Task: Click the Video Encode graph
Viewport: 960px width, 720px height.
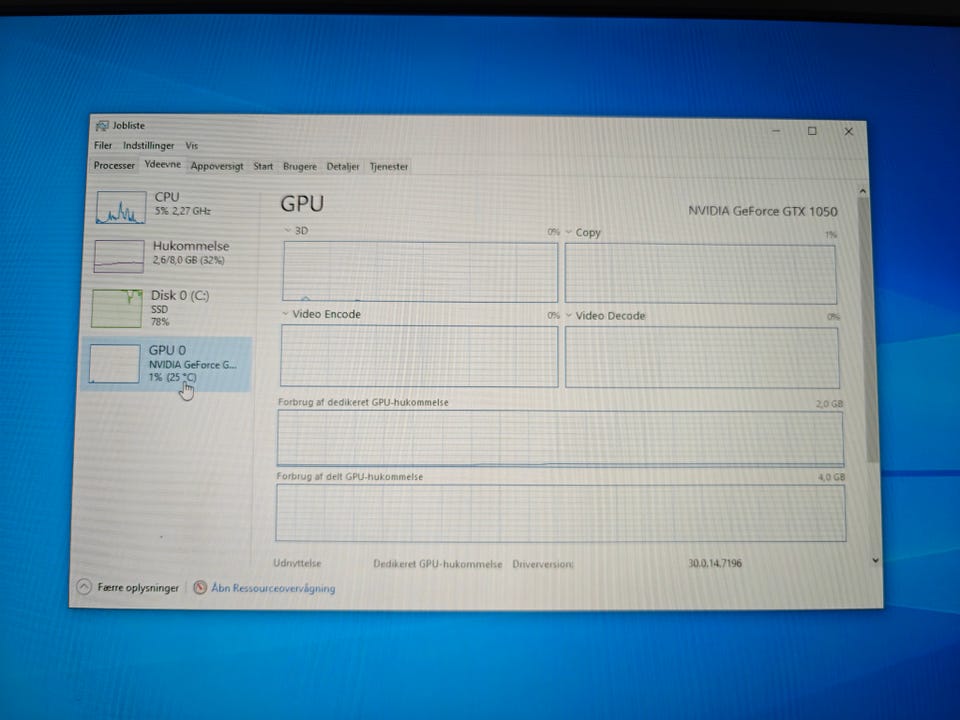Action: 419,356
